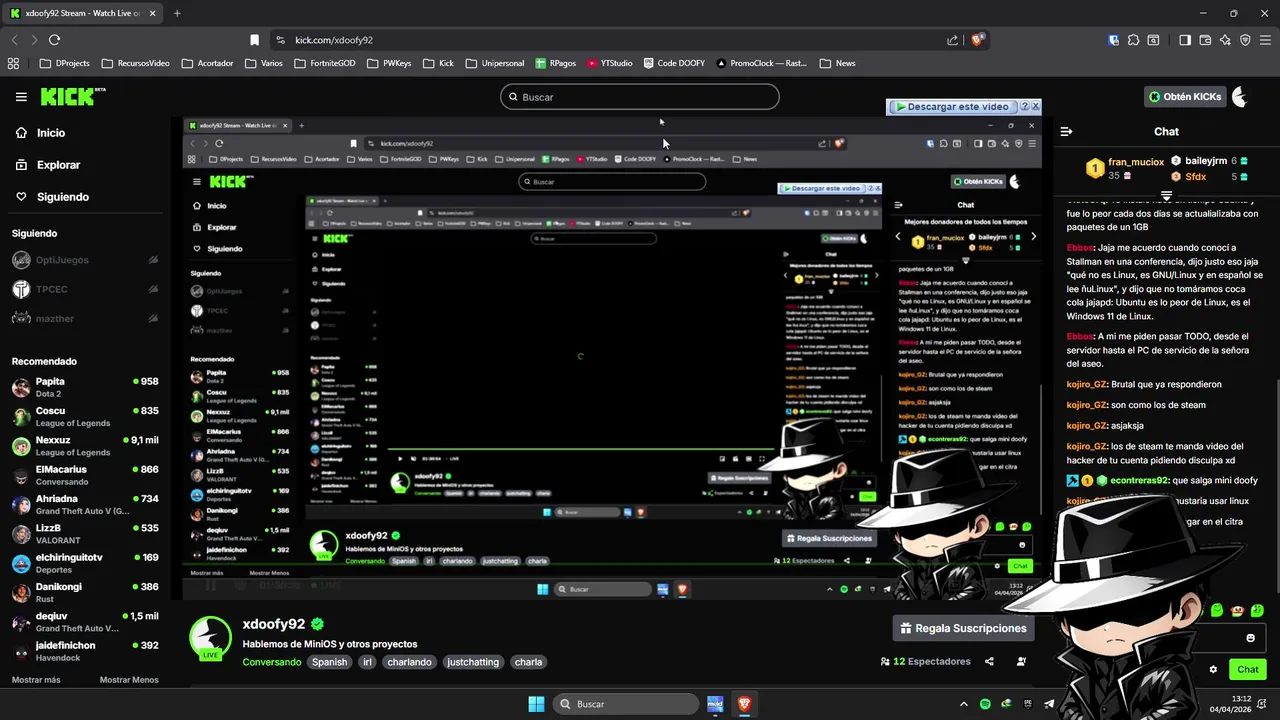Click baileyjrm in top donors
Image resolution: width=1280 pixels, height=720 pixels.
[1206, 161]
